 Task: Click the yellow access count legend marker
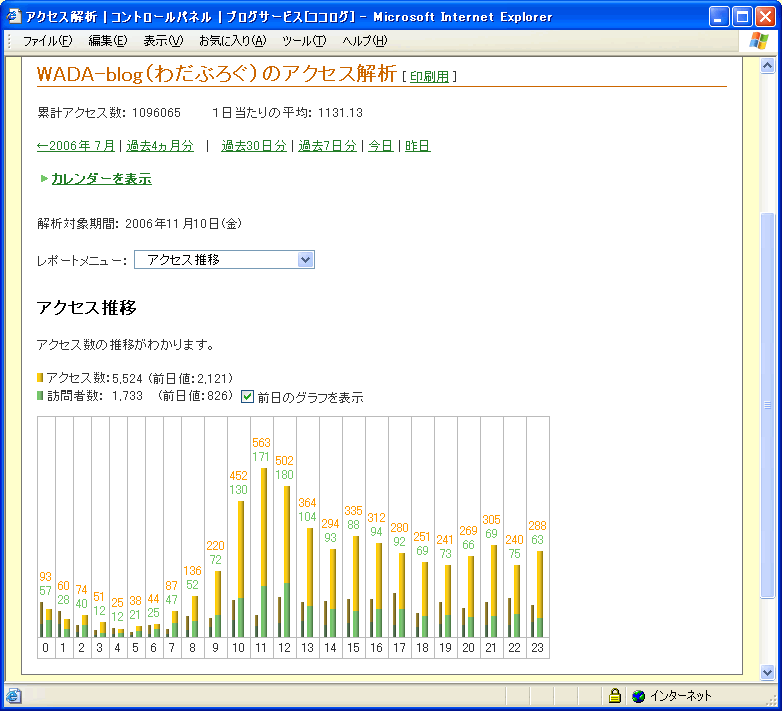coord(40,378)
